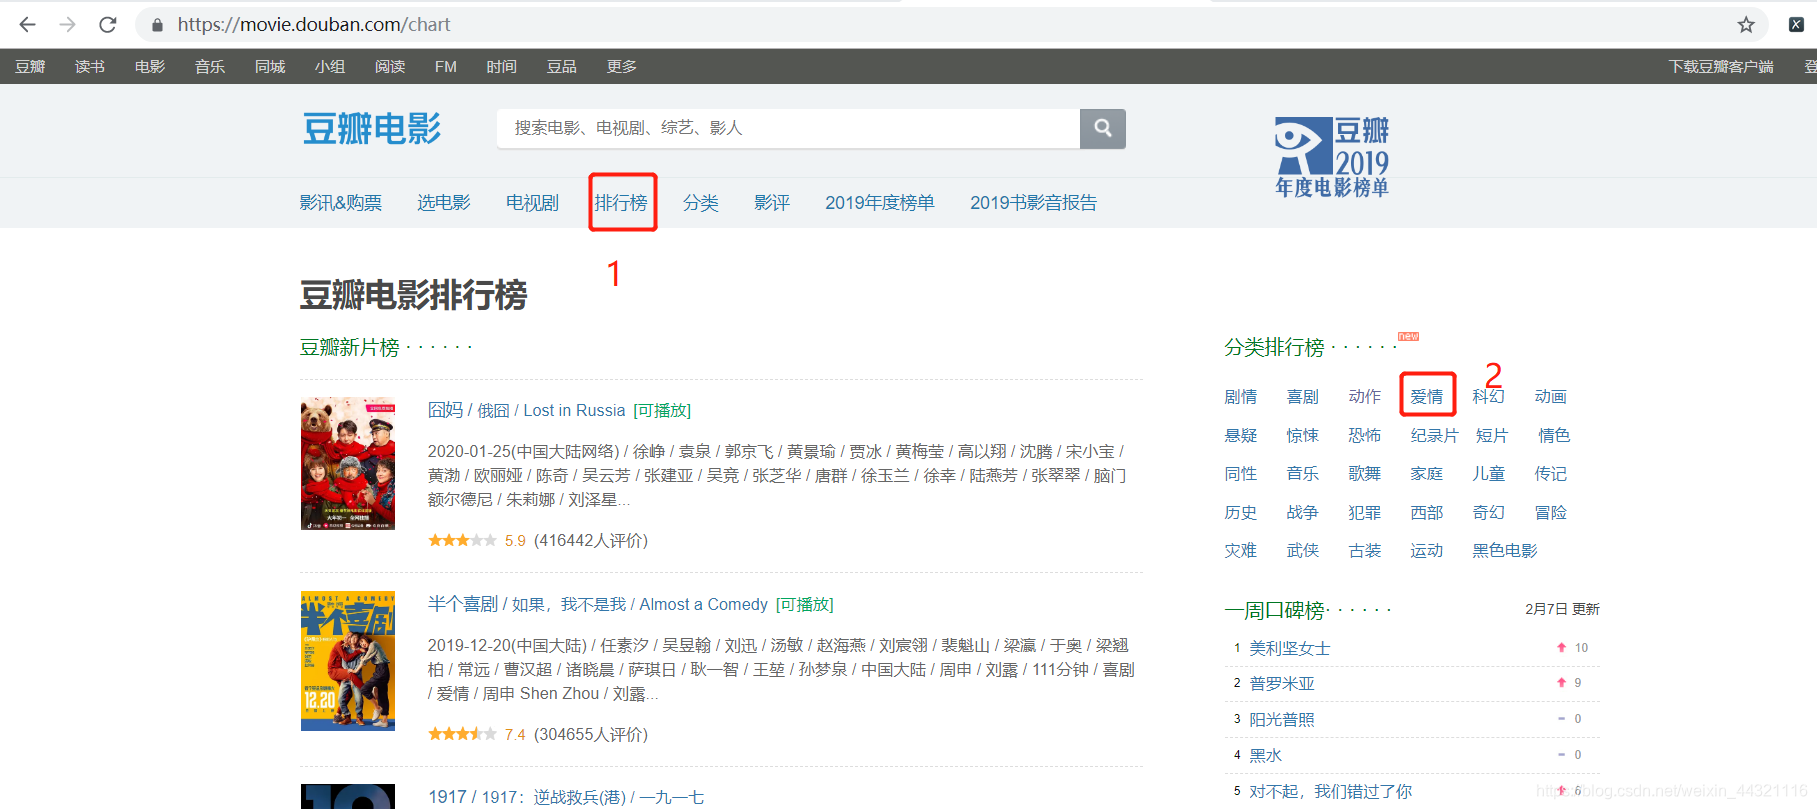The image size is (1817, 809).
Task: Open the 1917 movie title link
Action: (x=566, y=797)
